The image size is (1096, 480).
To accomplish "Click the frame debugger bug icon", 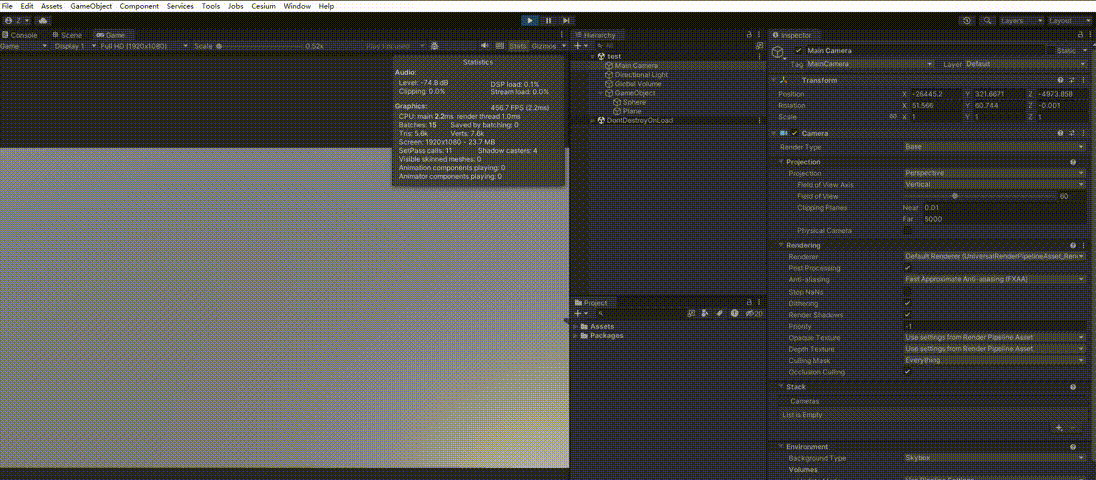I will [434, 45].
